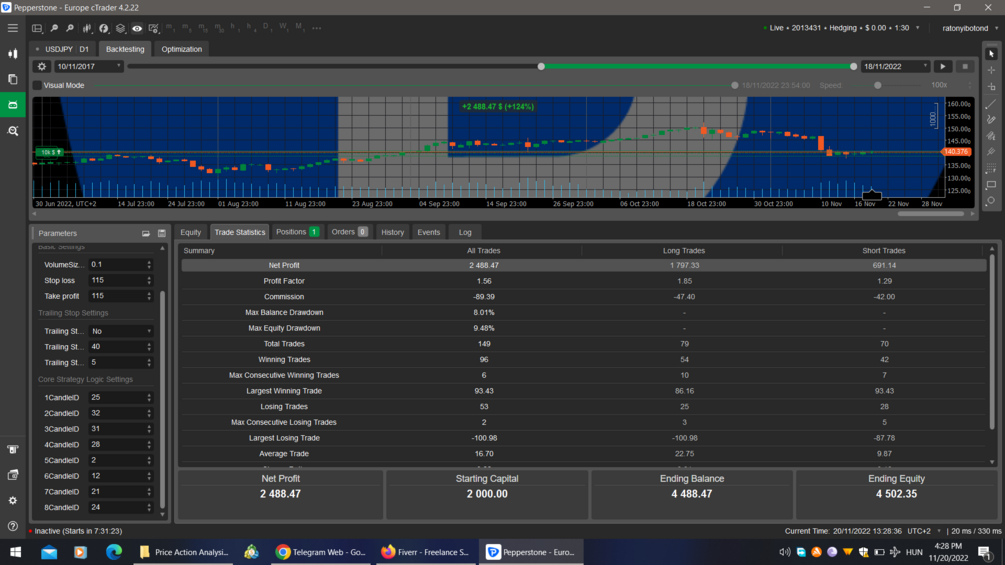
Task: Open the Events tab
Action: coord(428,233)
